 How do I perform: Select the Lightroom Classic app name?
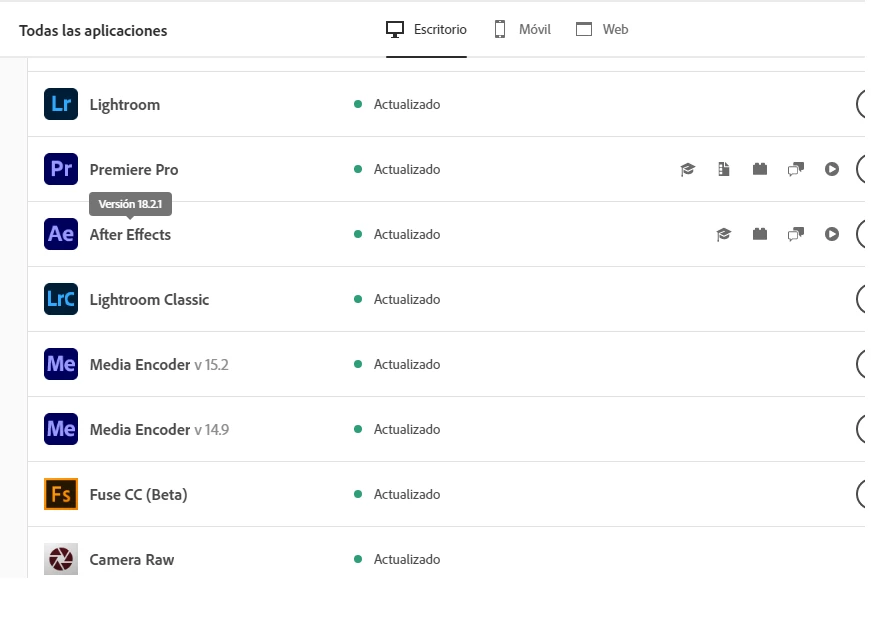(149, 299)
